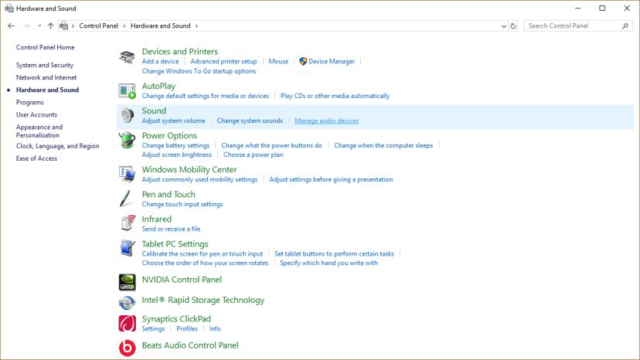The width and height of the screenshot is (640, 360).
Task: Click the AutoPlay icon
Action: click(127, 91)
